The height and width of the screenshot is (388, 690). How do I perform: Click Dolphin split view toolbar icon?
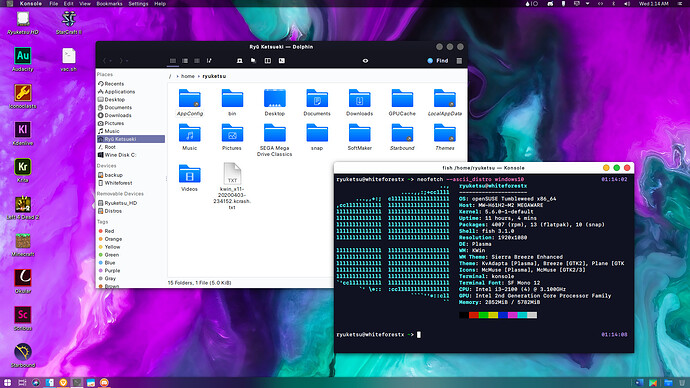[x=268, y=61]
